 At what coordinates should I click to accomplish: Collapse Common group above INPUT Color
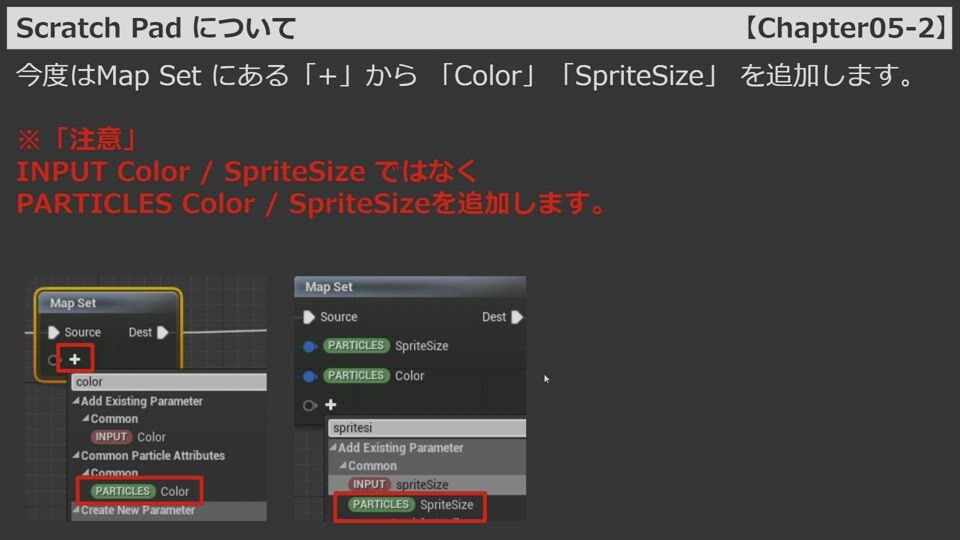coord(86,419)
